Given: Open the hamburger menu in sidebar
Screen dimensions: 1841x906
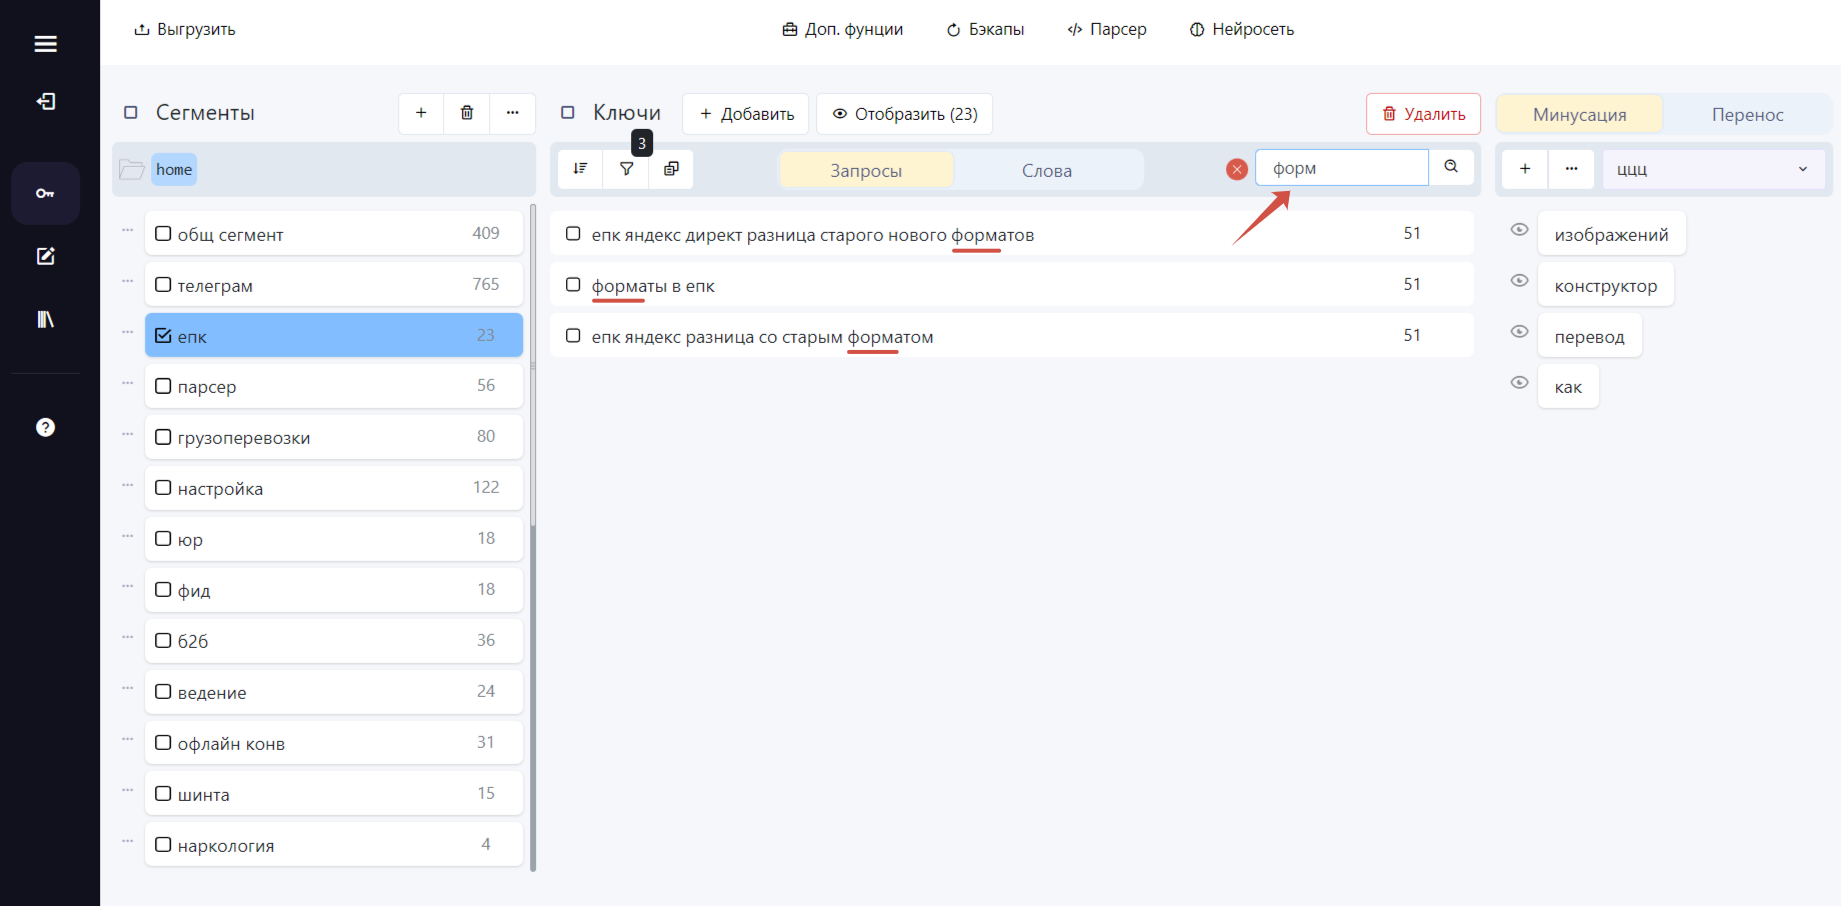Looking at the screenshot, I should [45, 44].
